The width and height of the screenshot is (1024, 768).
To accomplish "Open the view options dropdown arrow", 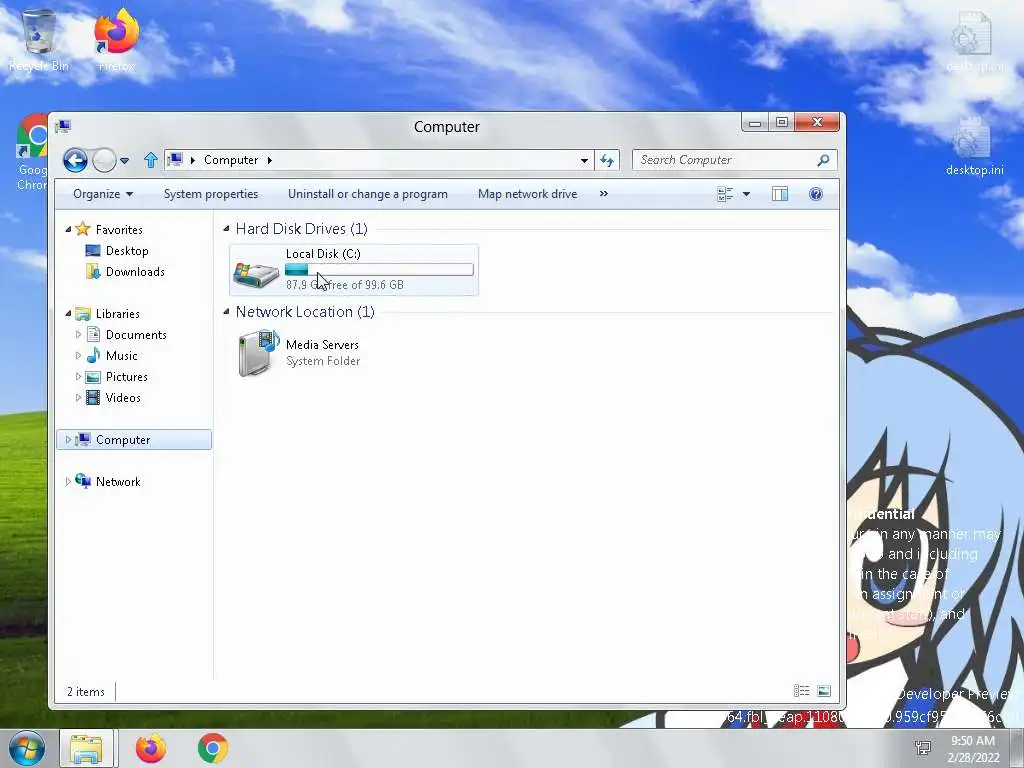I will 746,194.
